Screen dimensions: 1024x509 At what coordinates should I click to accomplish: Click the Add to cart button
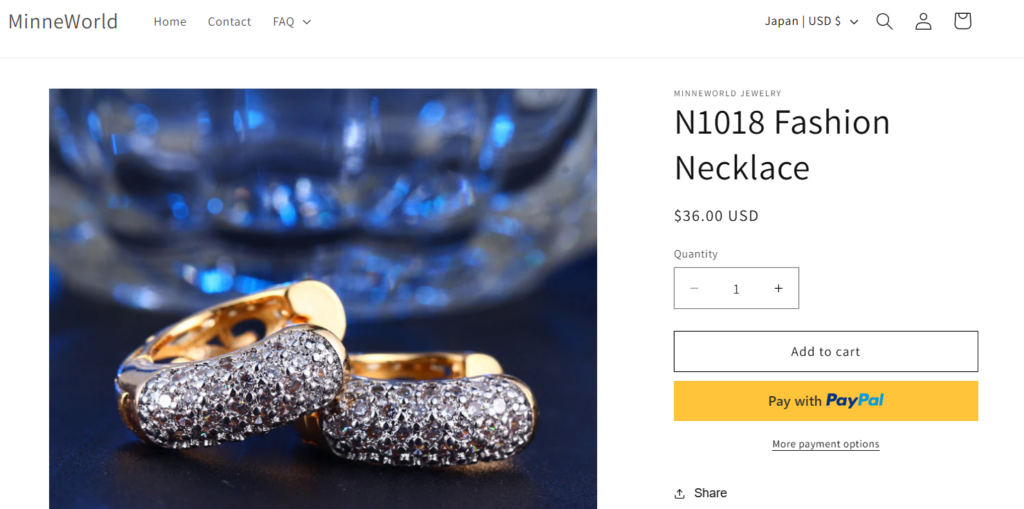pyautogui.click(x=825, y=352)
